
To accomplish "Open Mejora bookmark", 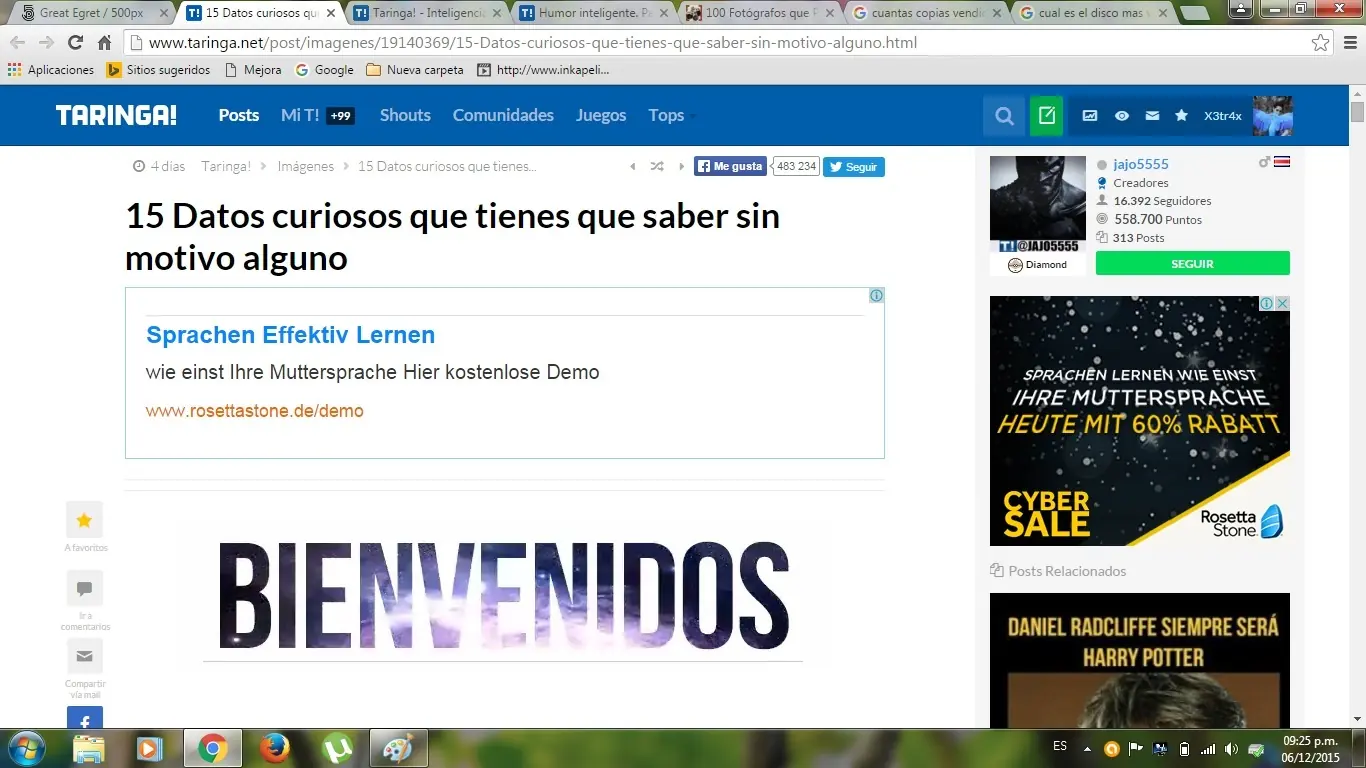I will coord(253,70).
